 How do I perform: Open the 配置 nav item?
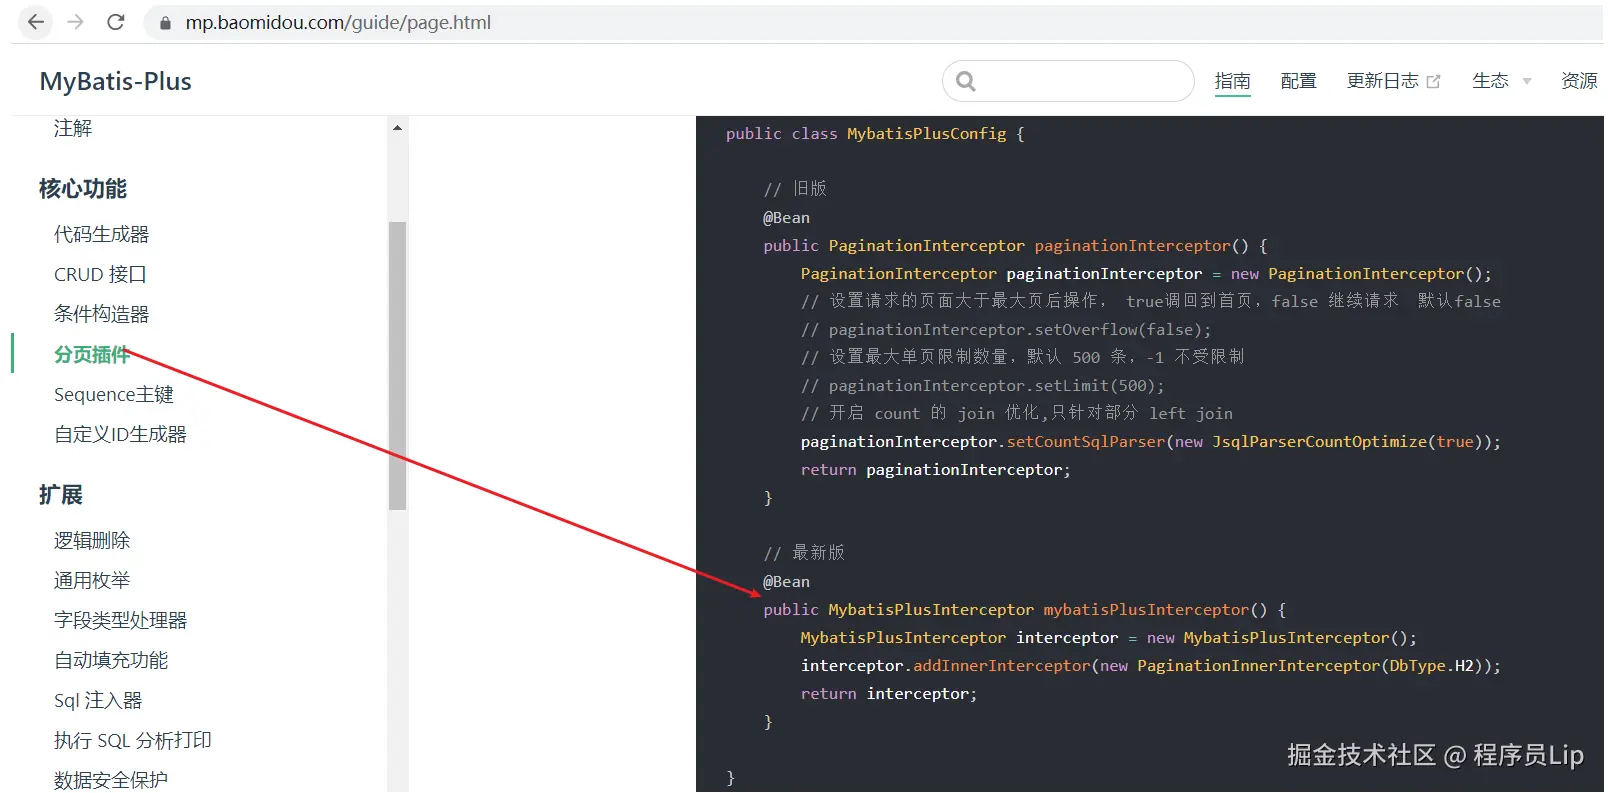(x=1298, y=81)
